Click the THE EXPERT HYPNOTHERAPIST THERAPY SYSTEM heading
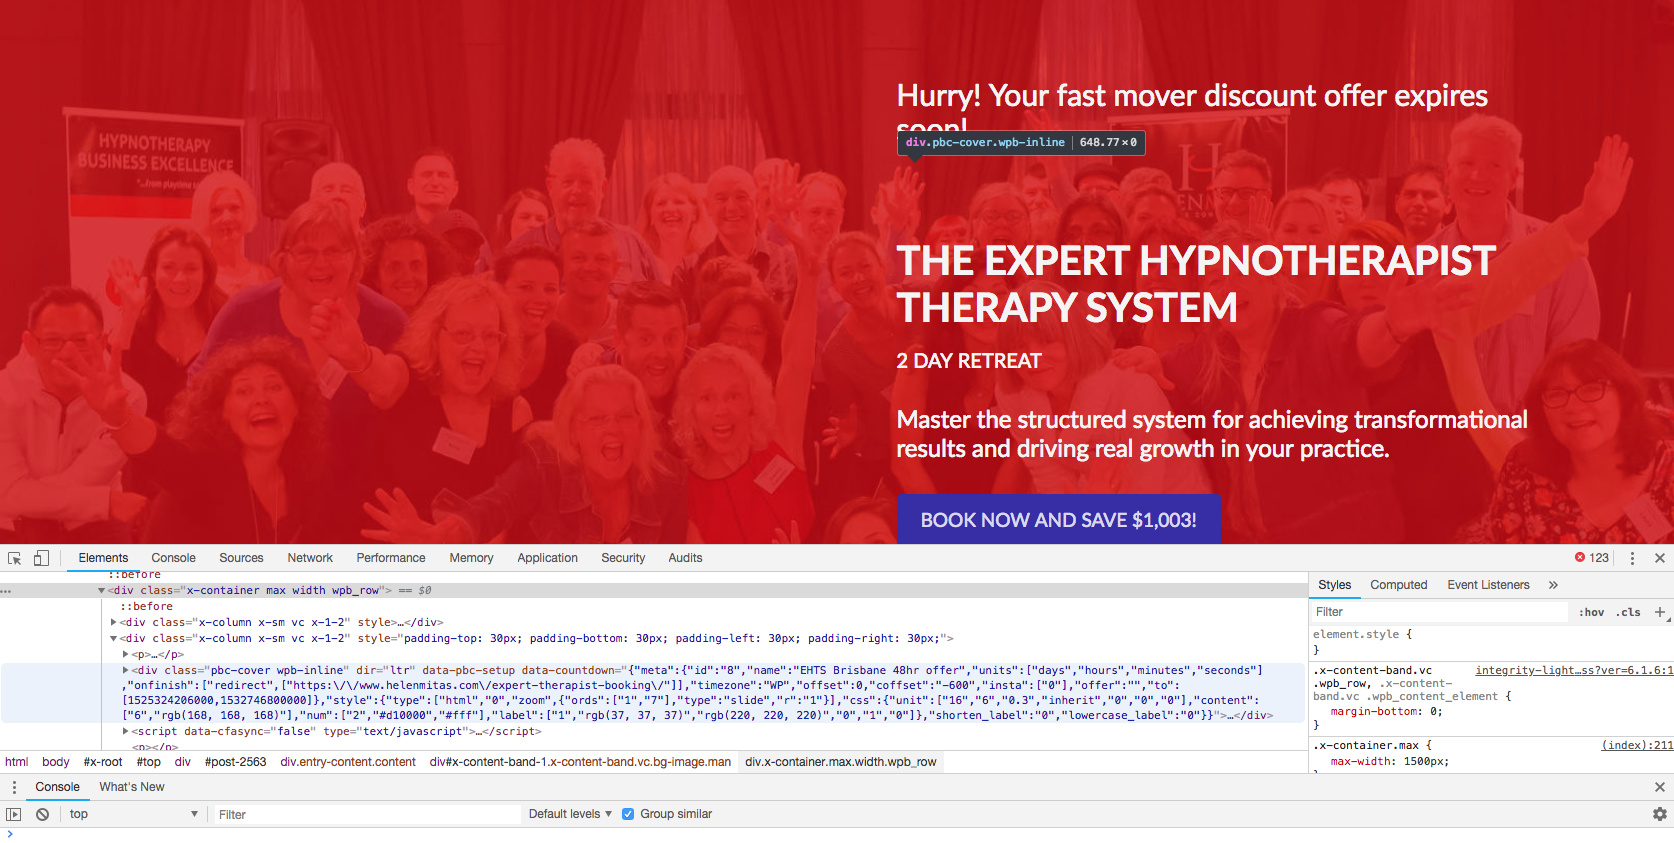The height and width of the screenshot is (843, 1674). (1196, 284)
